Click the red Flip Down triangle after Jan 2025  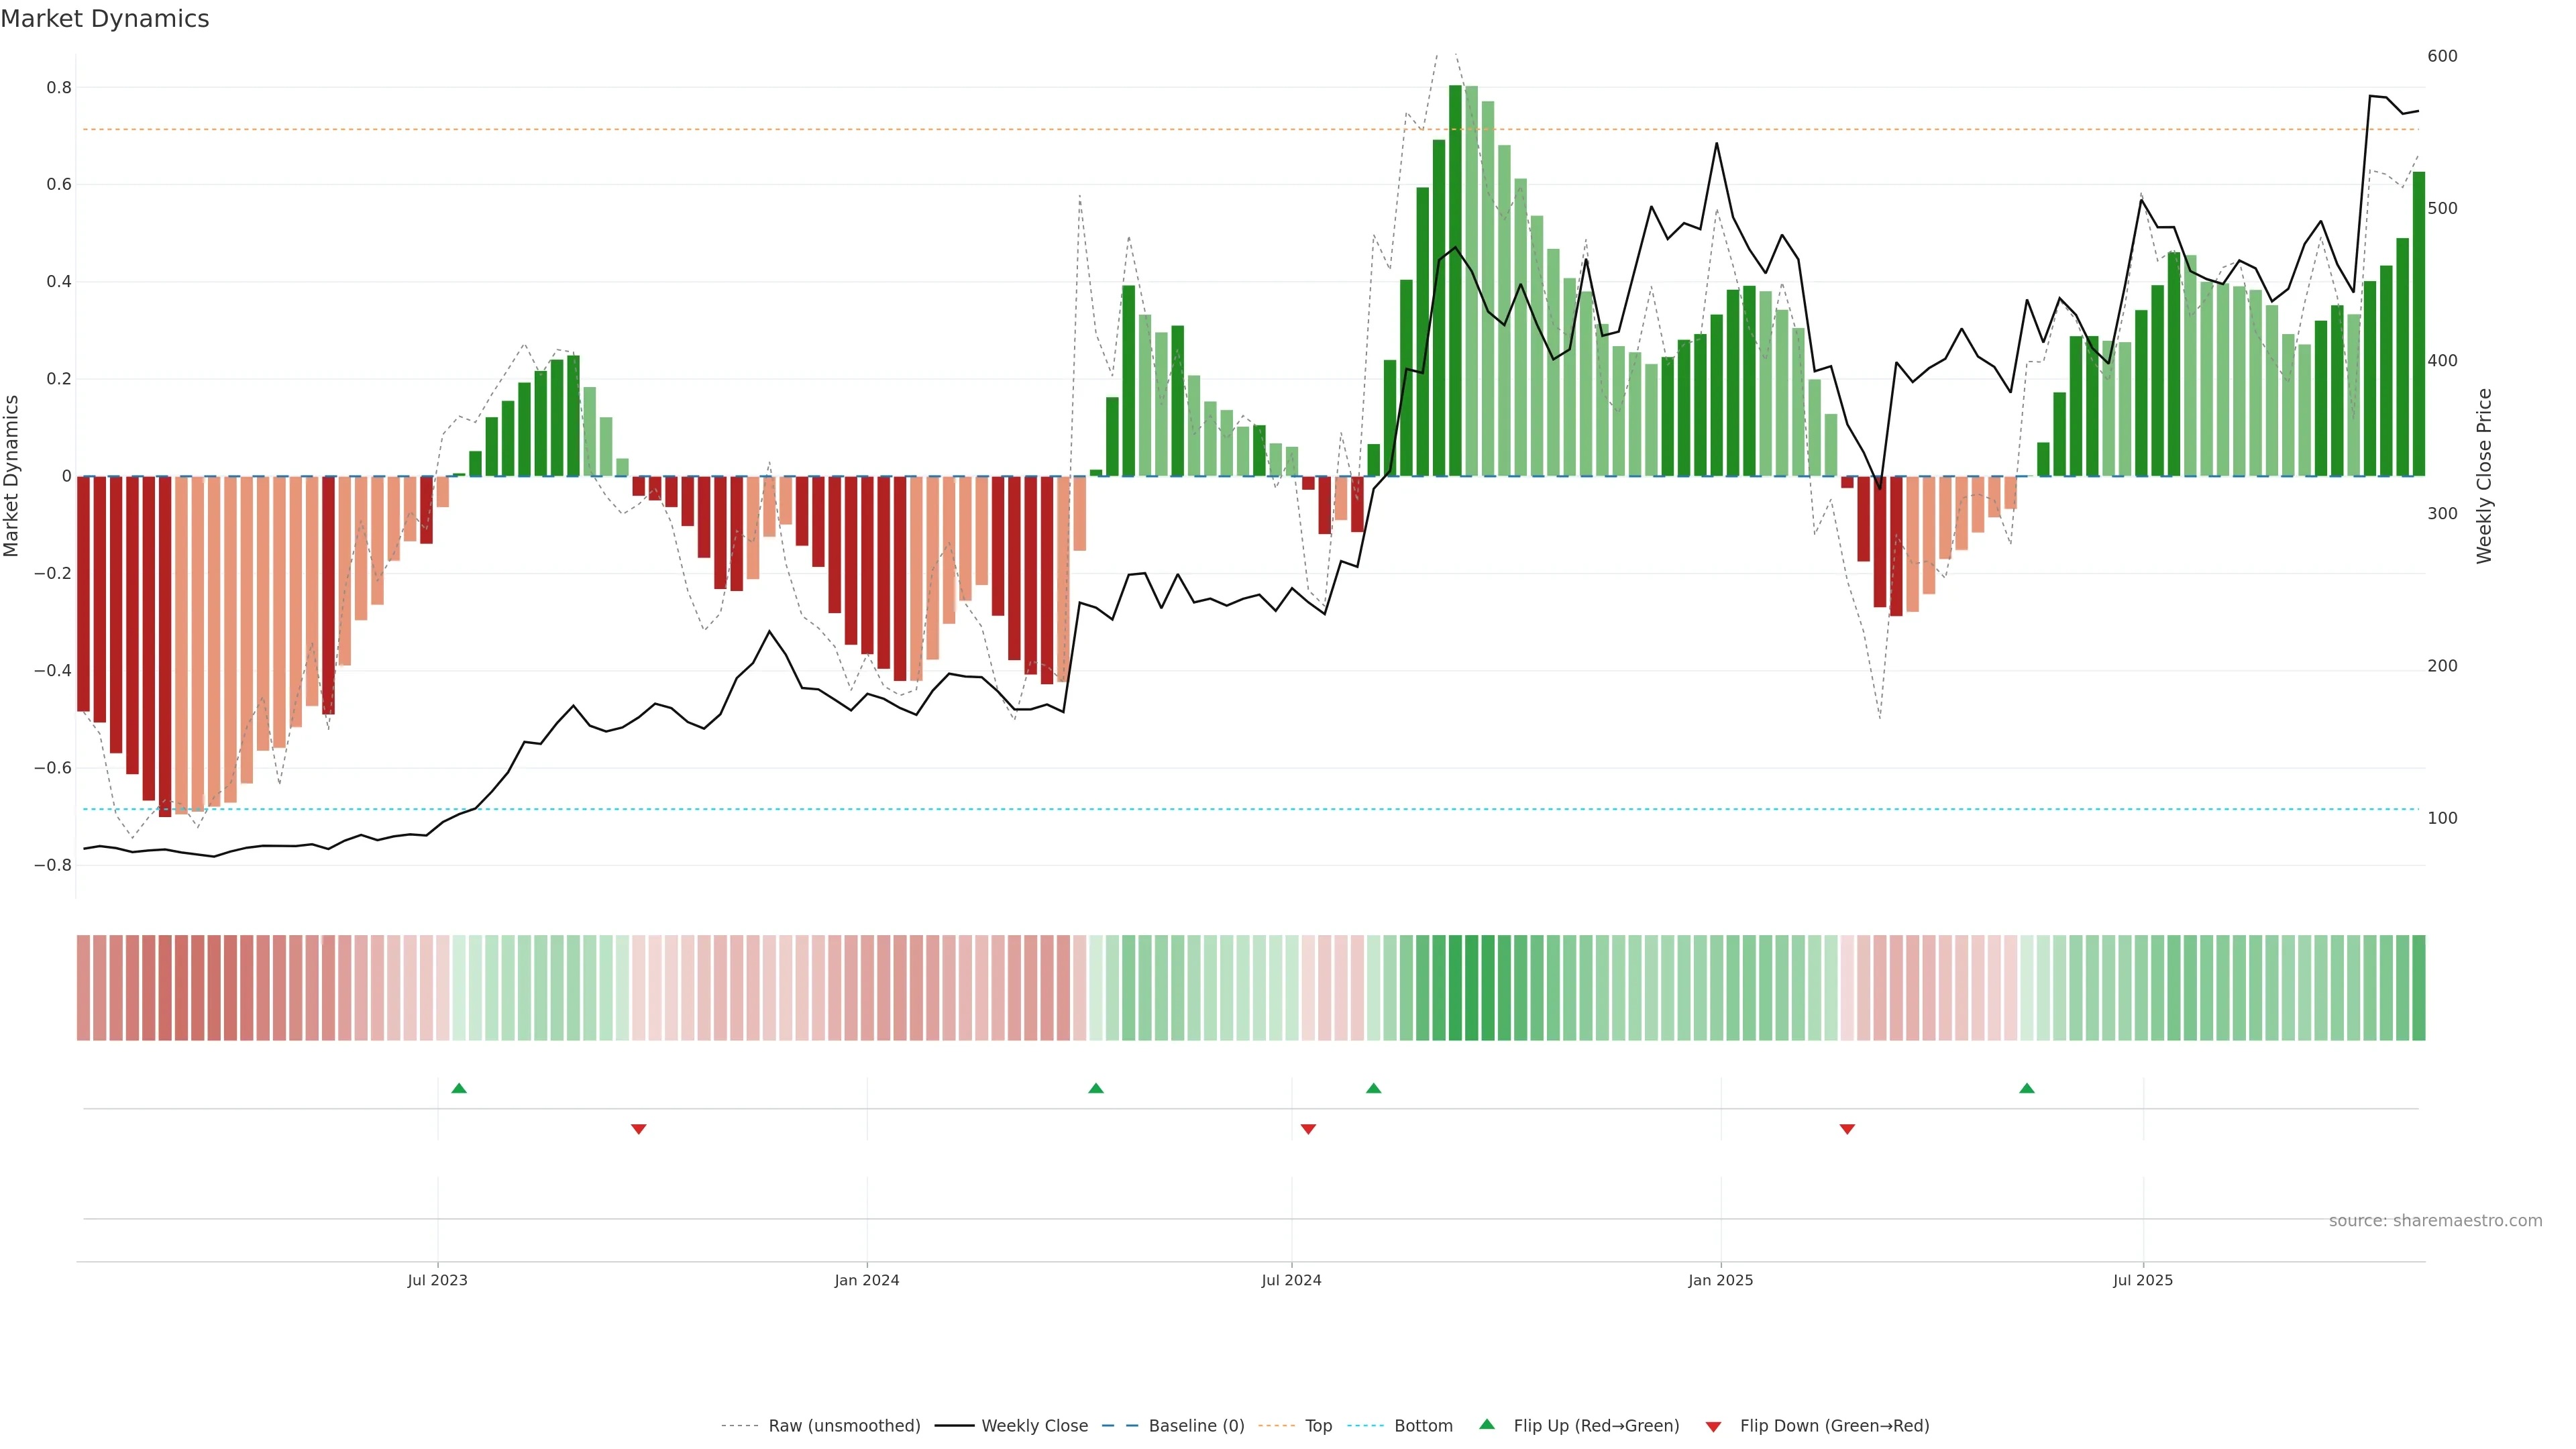tap(1847, 1129)
